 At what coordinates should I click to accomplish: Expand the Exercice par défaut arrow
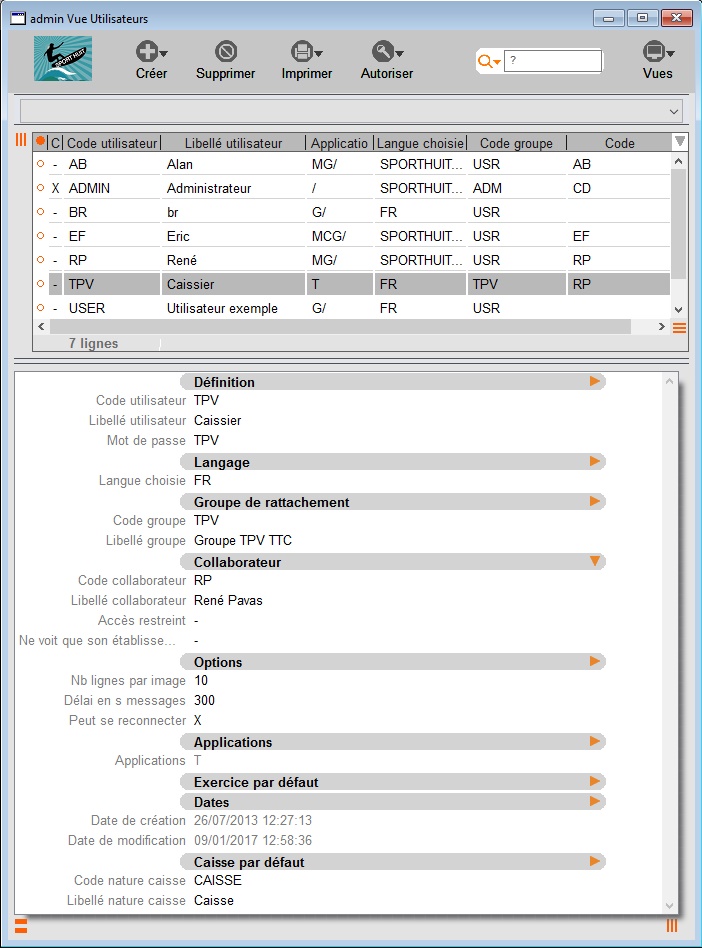click(x=594, y=781)
